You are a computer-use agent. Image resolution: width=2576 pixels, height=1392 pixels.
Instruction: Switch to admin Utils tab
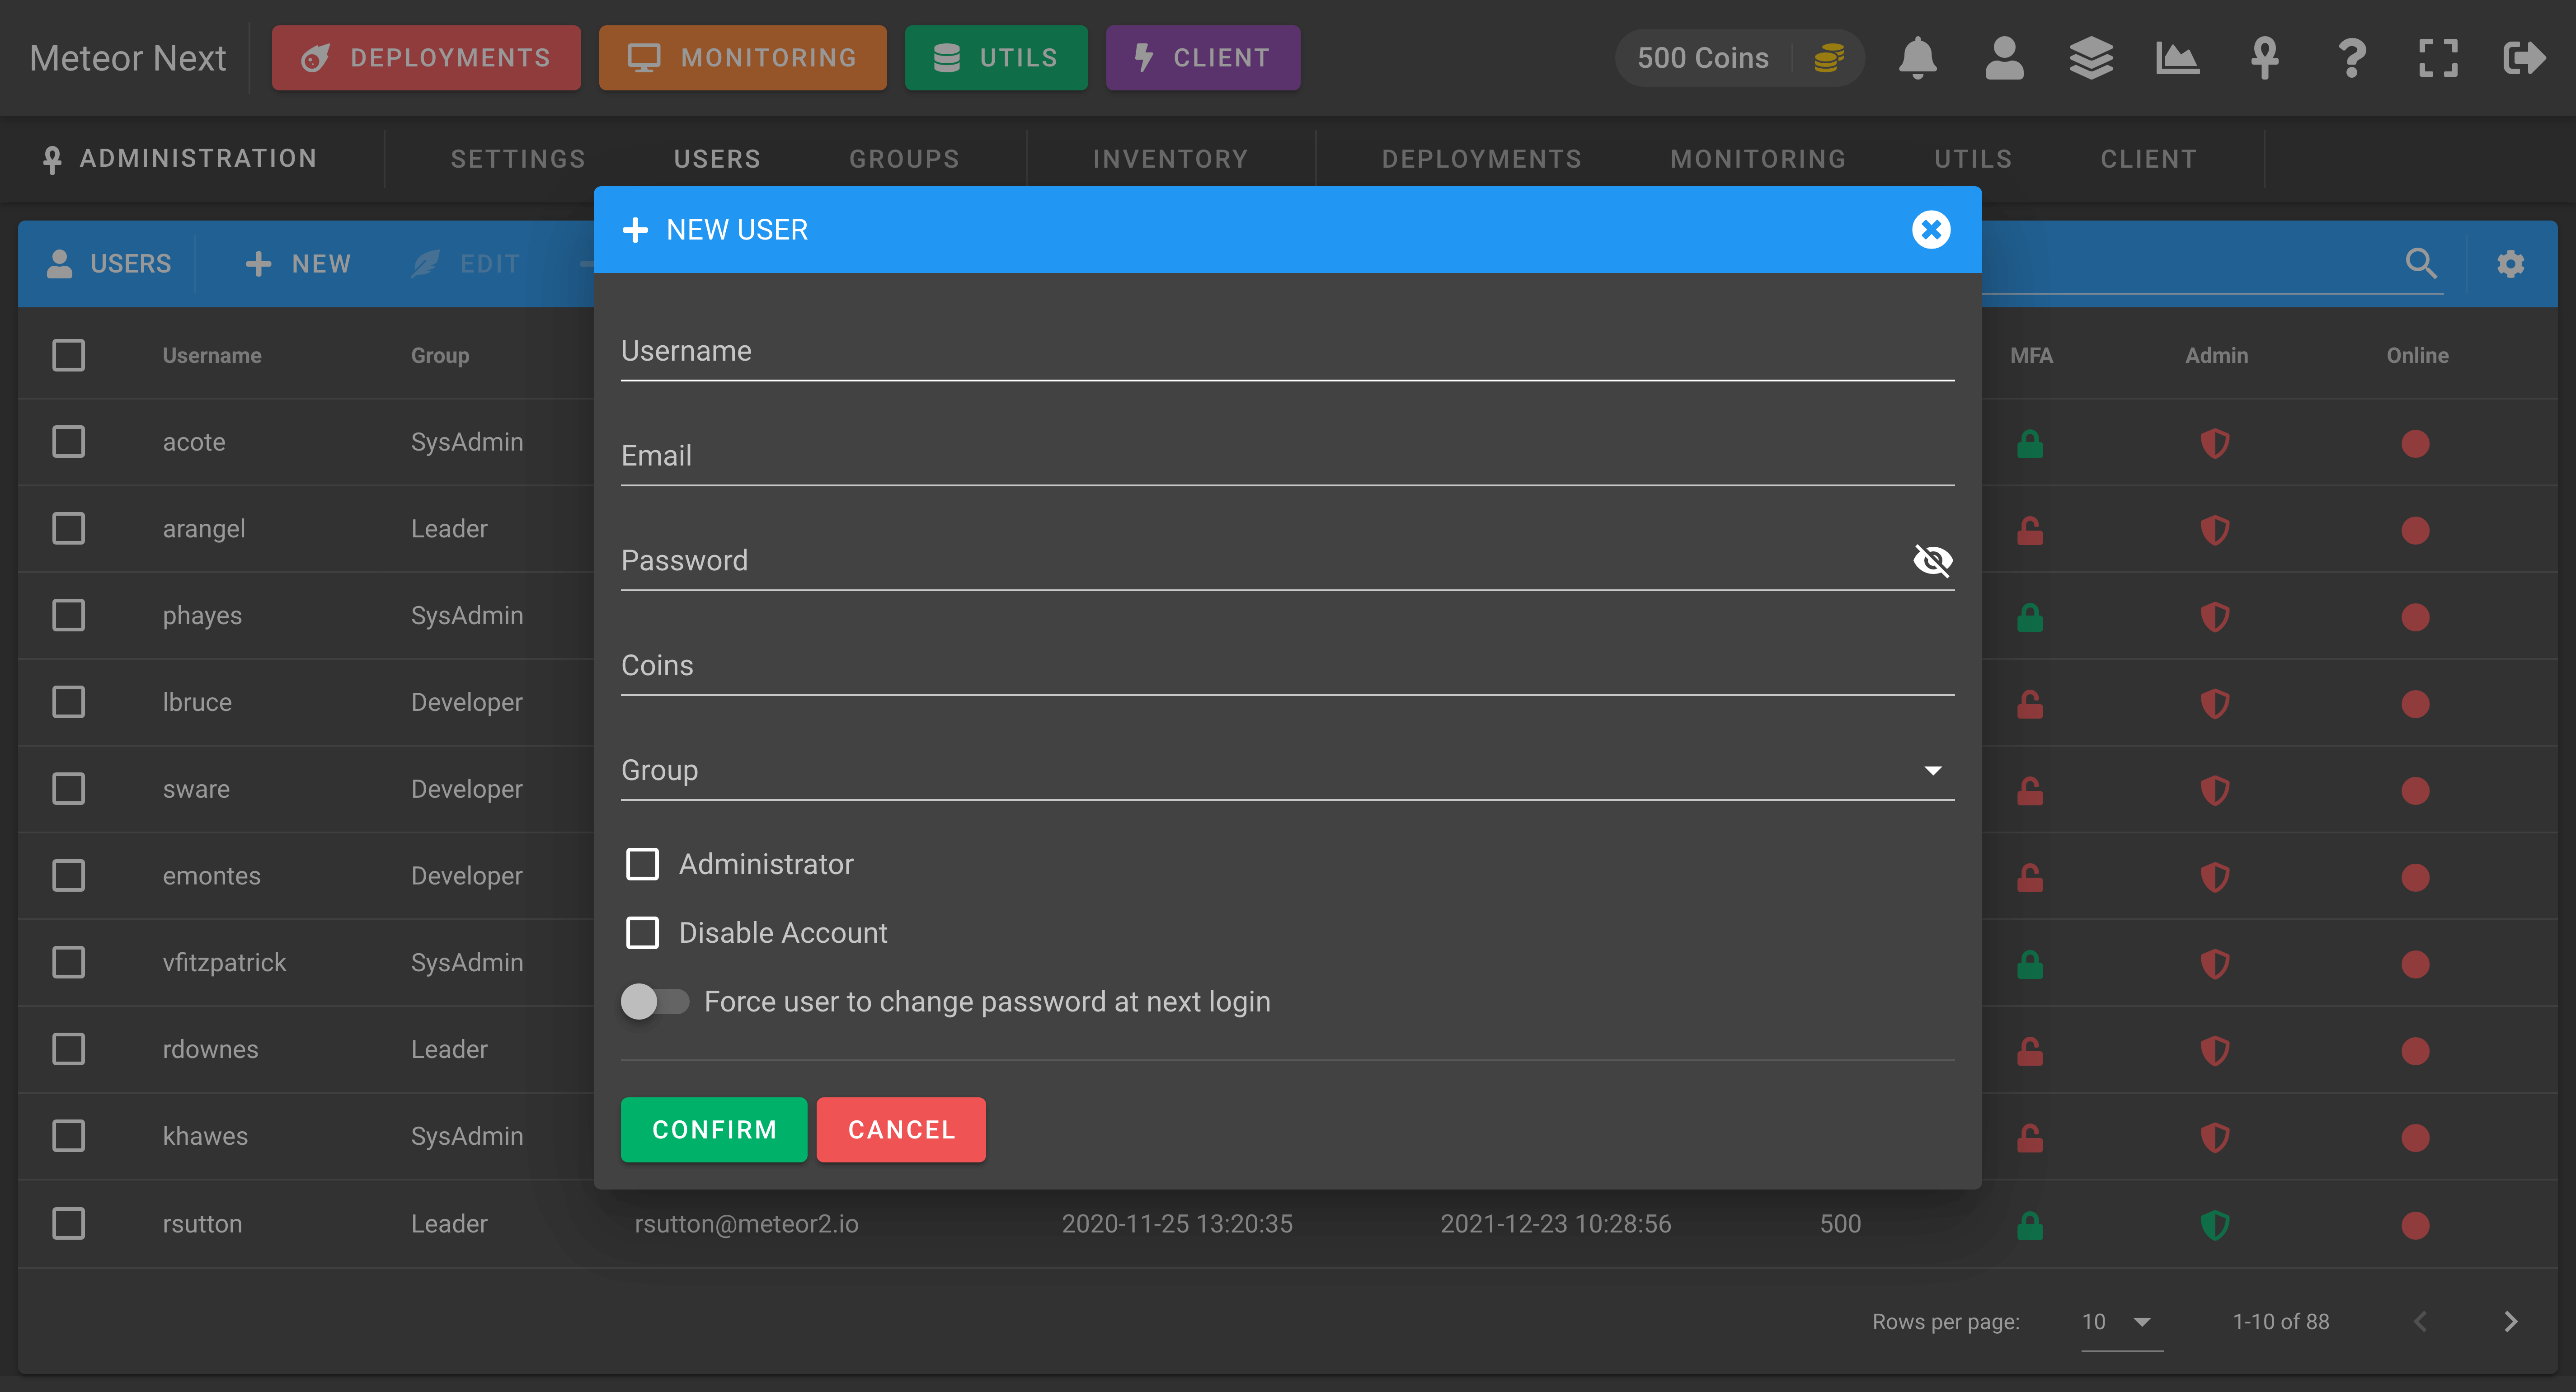click(1973, 159)
